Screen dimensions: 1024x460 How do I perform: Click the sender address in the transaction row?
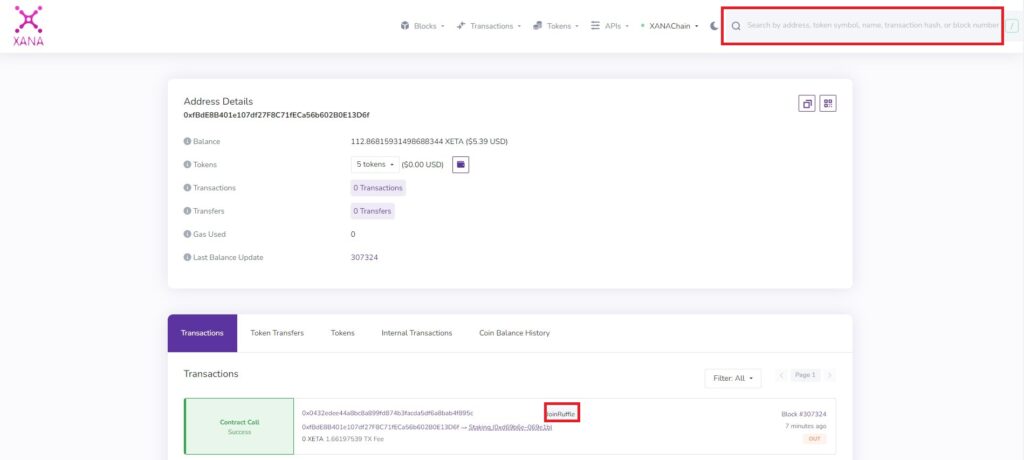(380, 427)
